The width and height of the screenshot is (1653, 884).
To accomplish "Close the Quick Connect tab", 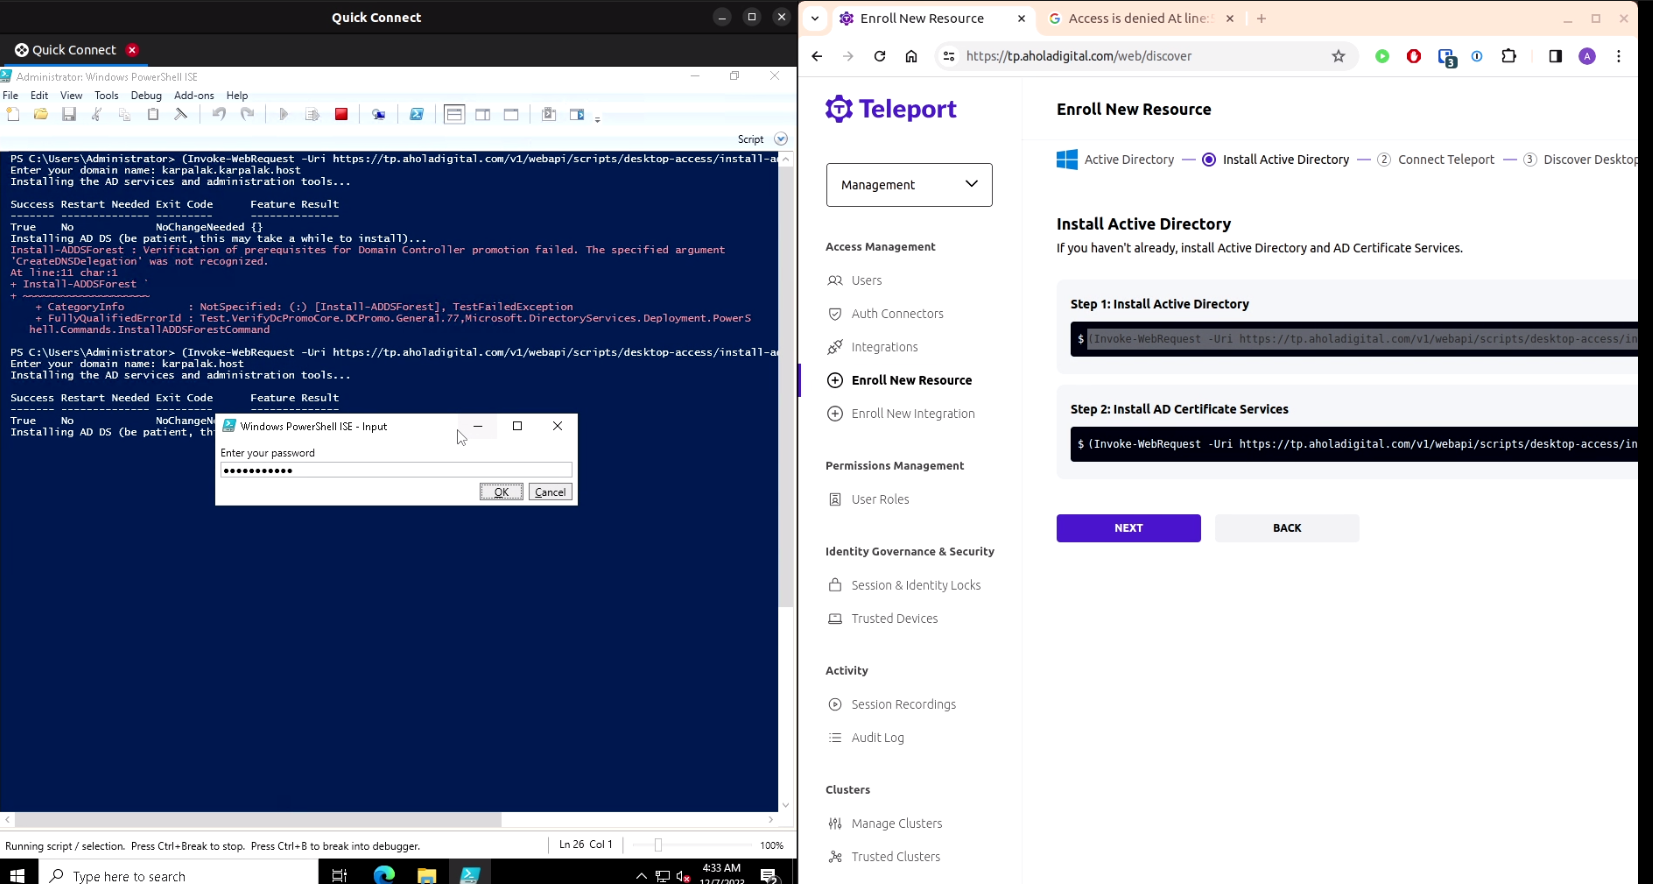I will click(x=132, y=50).
